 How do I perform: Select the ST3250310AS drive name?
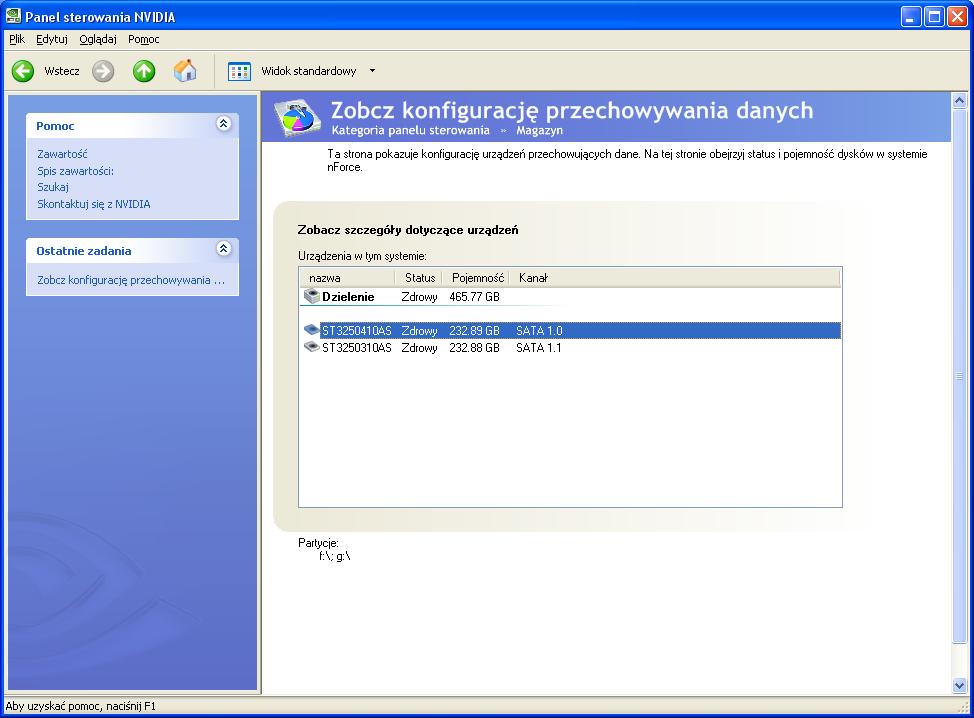357,348
